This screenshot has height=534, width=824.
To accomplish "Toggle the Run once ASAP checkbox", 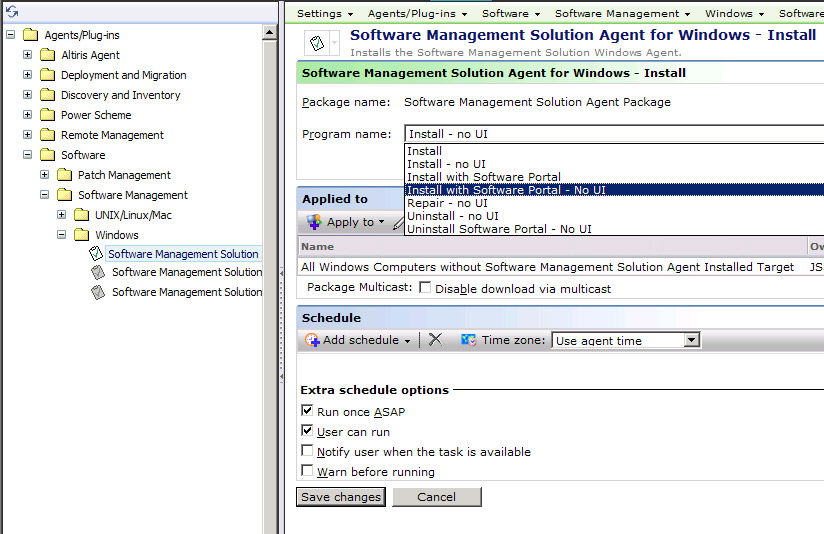I will tap(307, 411).
